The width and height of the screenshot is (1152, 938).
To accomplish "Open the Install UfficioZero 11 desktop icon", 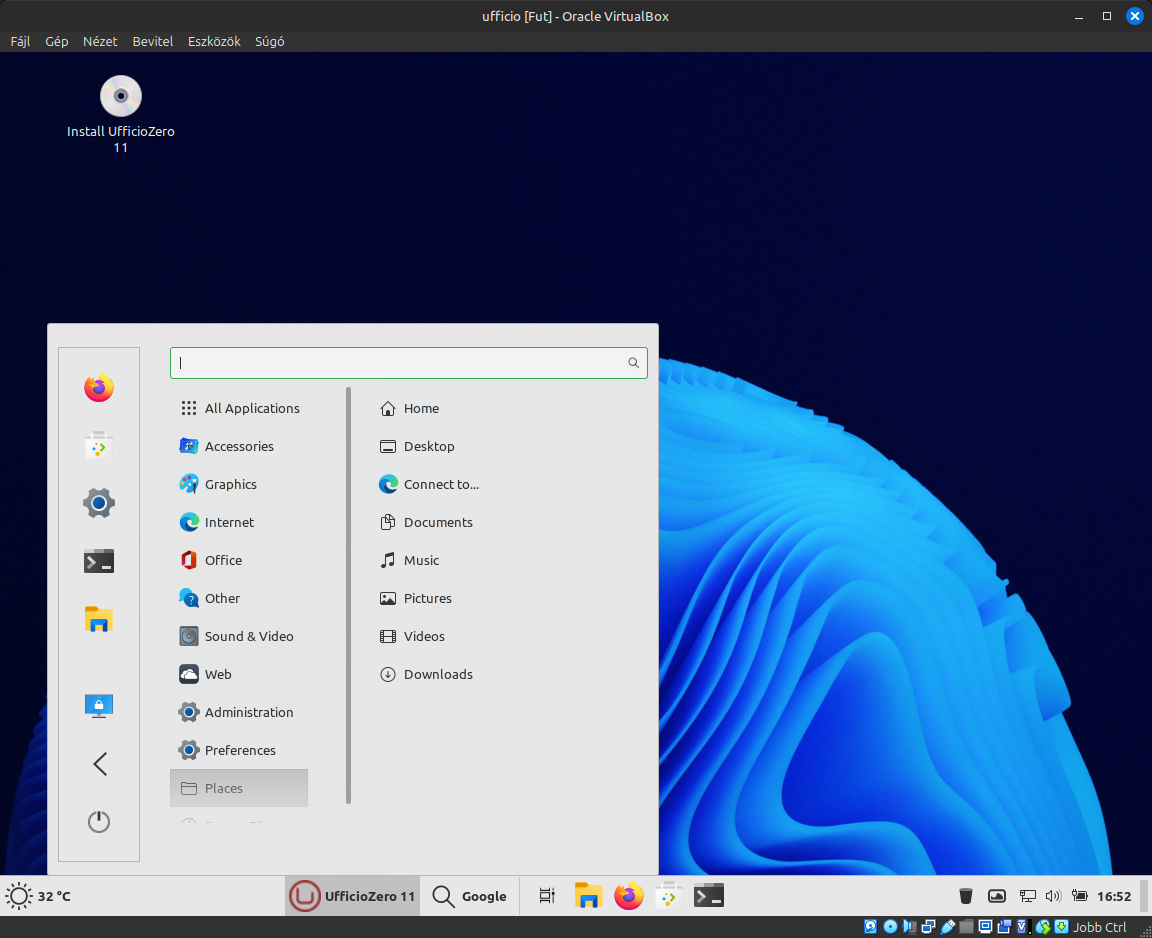I will coord(120,114).
